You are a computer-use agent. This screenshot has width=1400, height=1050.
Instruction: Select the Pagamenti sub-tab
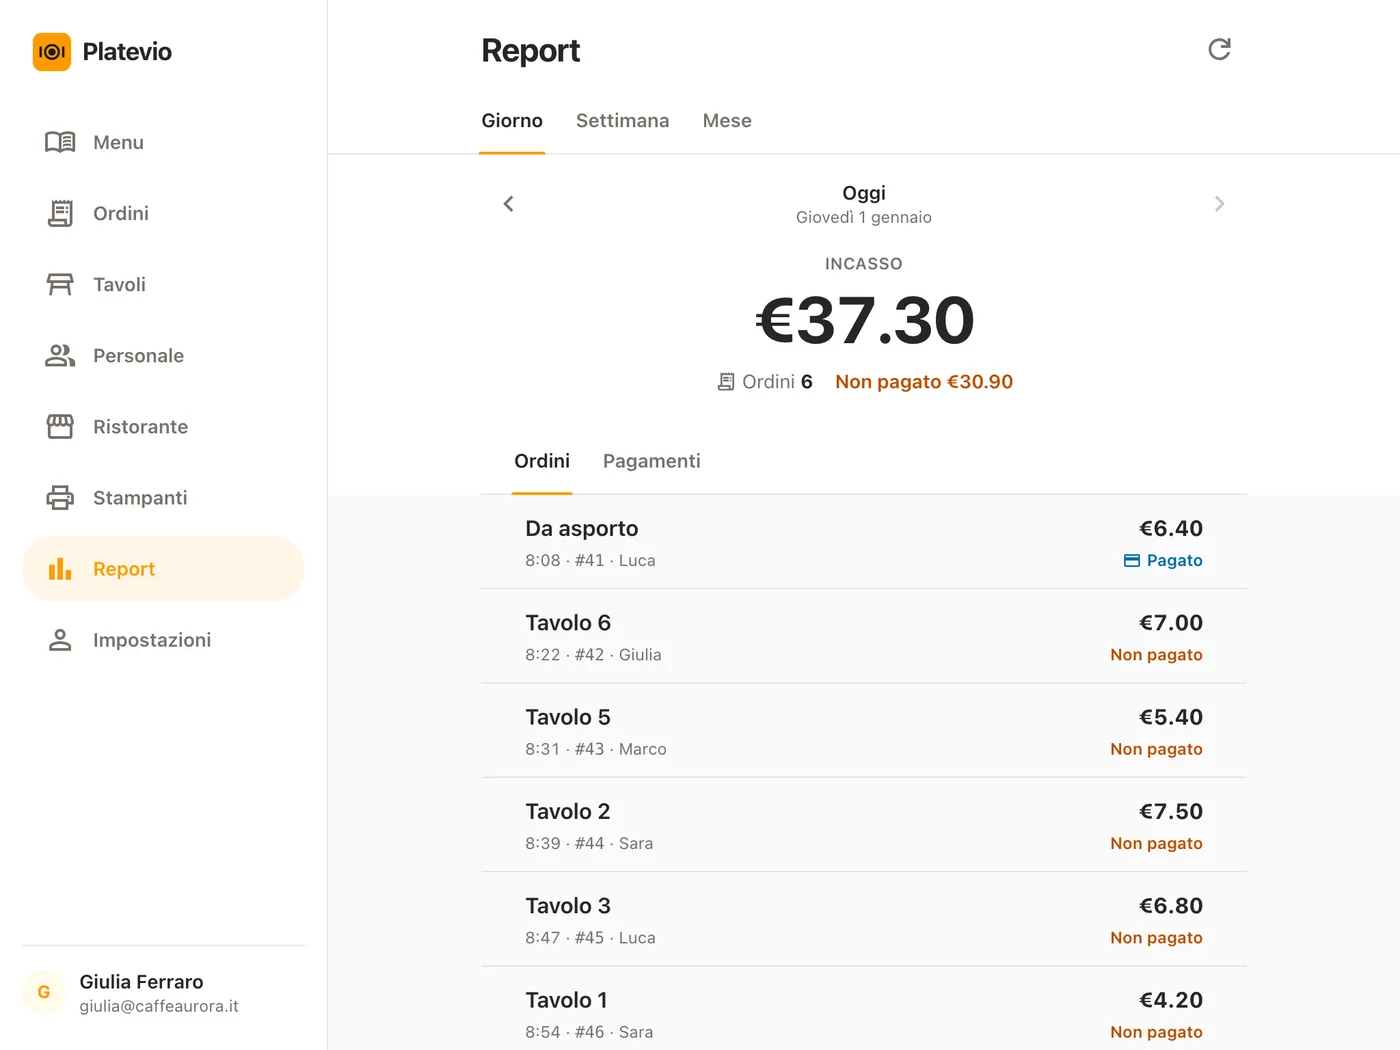(651, 461)
